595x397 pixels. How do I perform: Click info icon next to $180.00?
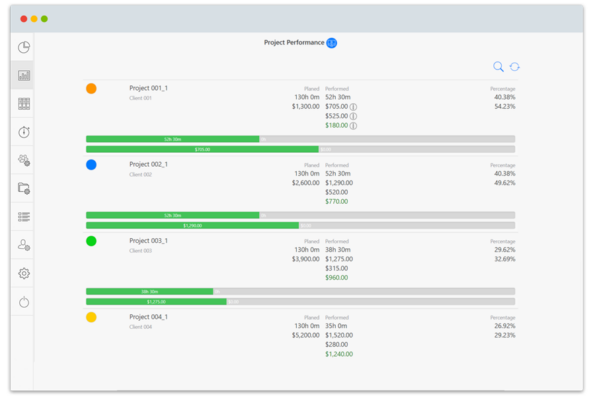(x=353, y=126)
